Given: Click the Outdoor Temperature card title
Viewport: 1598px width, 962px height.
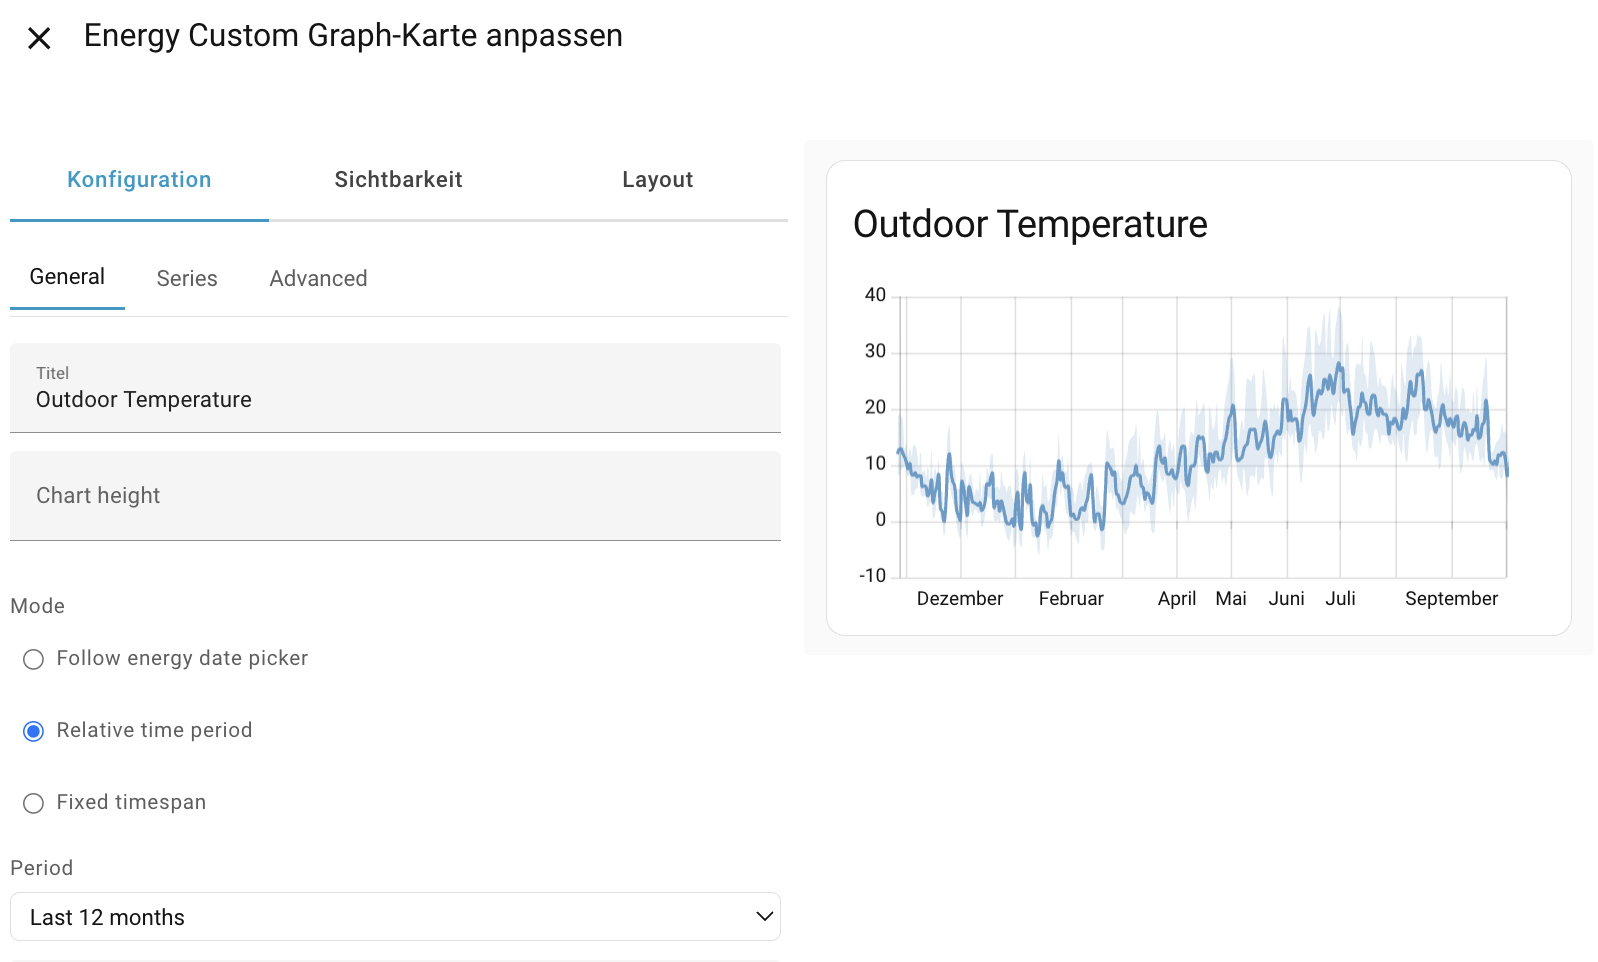Looking at the screenshot, I should [1030, 225].
